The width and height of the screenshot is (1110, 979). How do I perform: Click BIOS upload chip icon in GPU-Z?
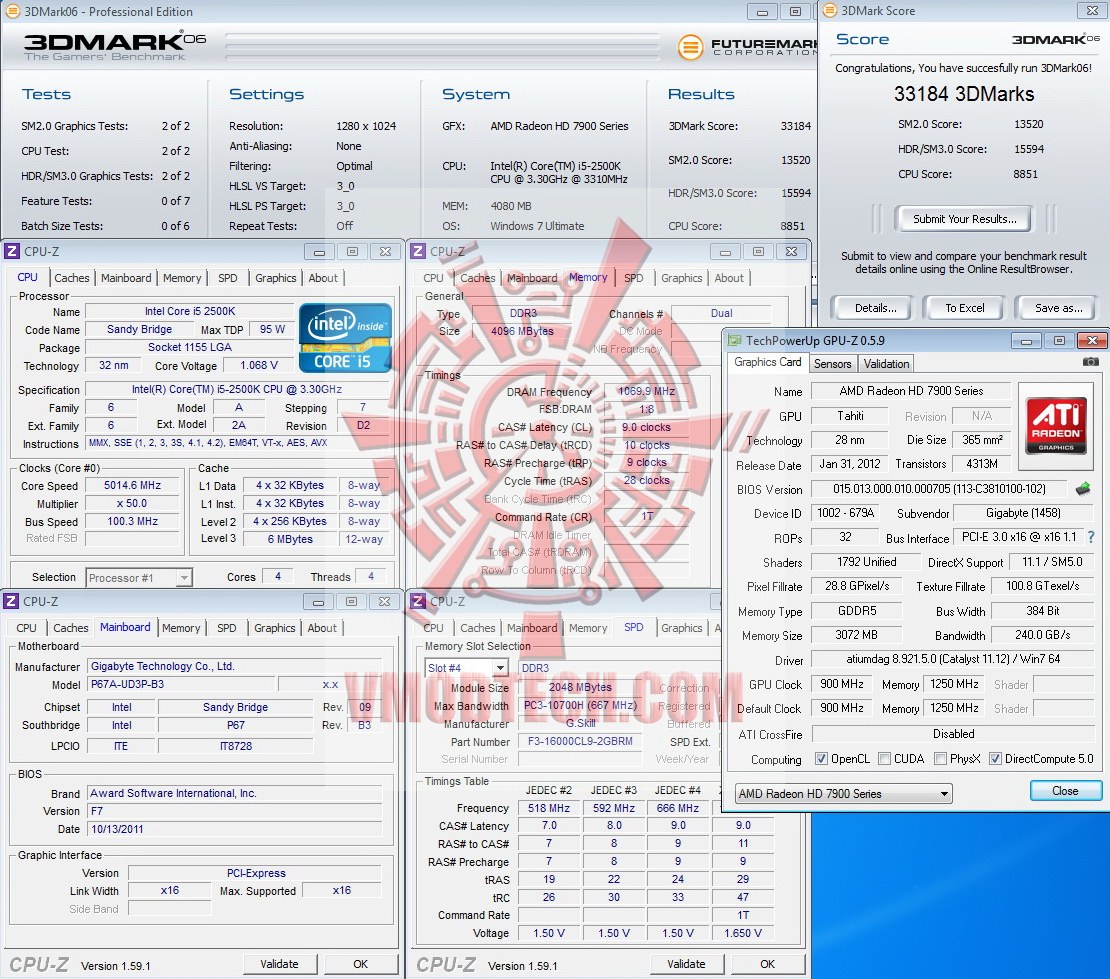tap(1082, 488)
